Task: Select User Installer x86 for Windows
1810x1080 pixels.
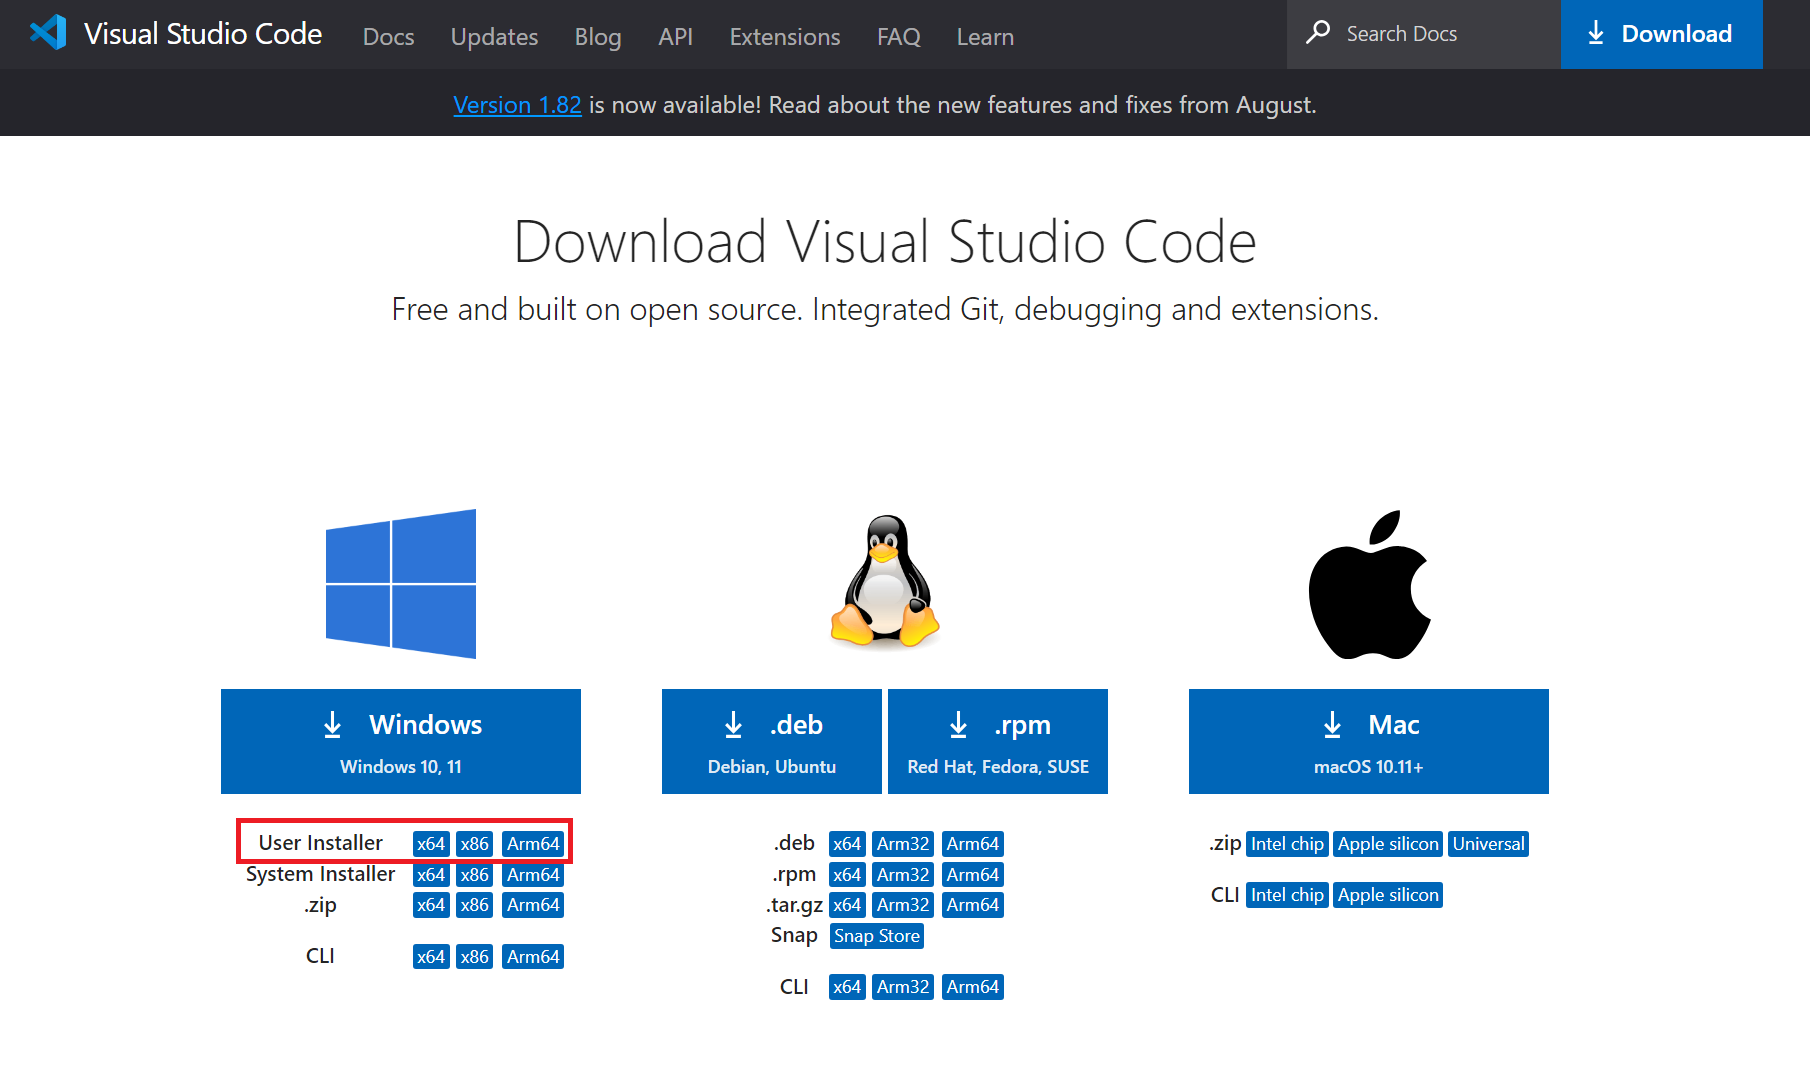Action: click(474, 844)
